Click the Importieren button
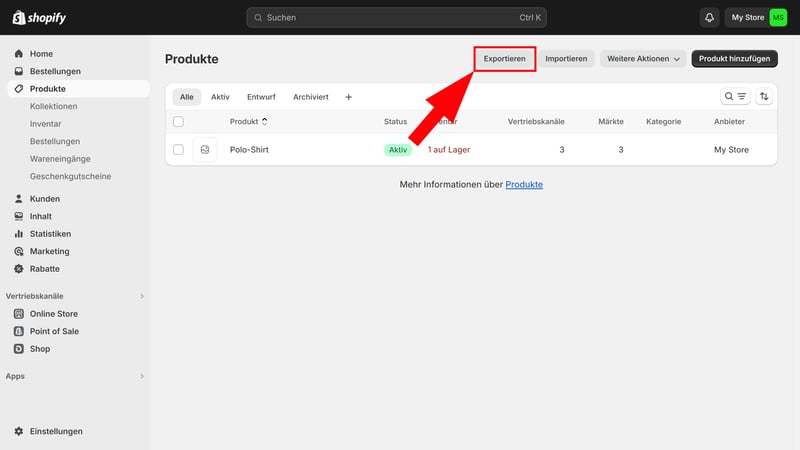This screenshot has height=450, width=800. coord(566,59)
